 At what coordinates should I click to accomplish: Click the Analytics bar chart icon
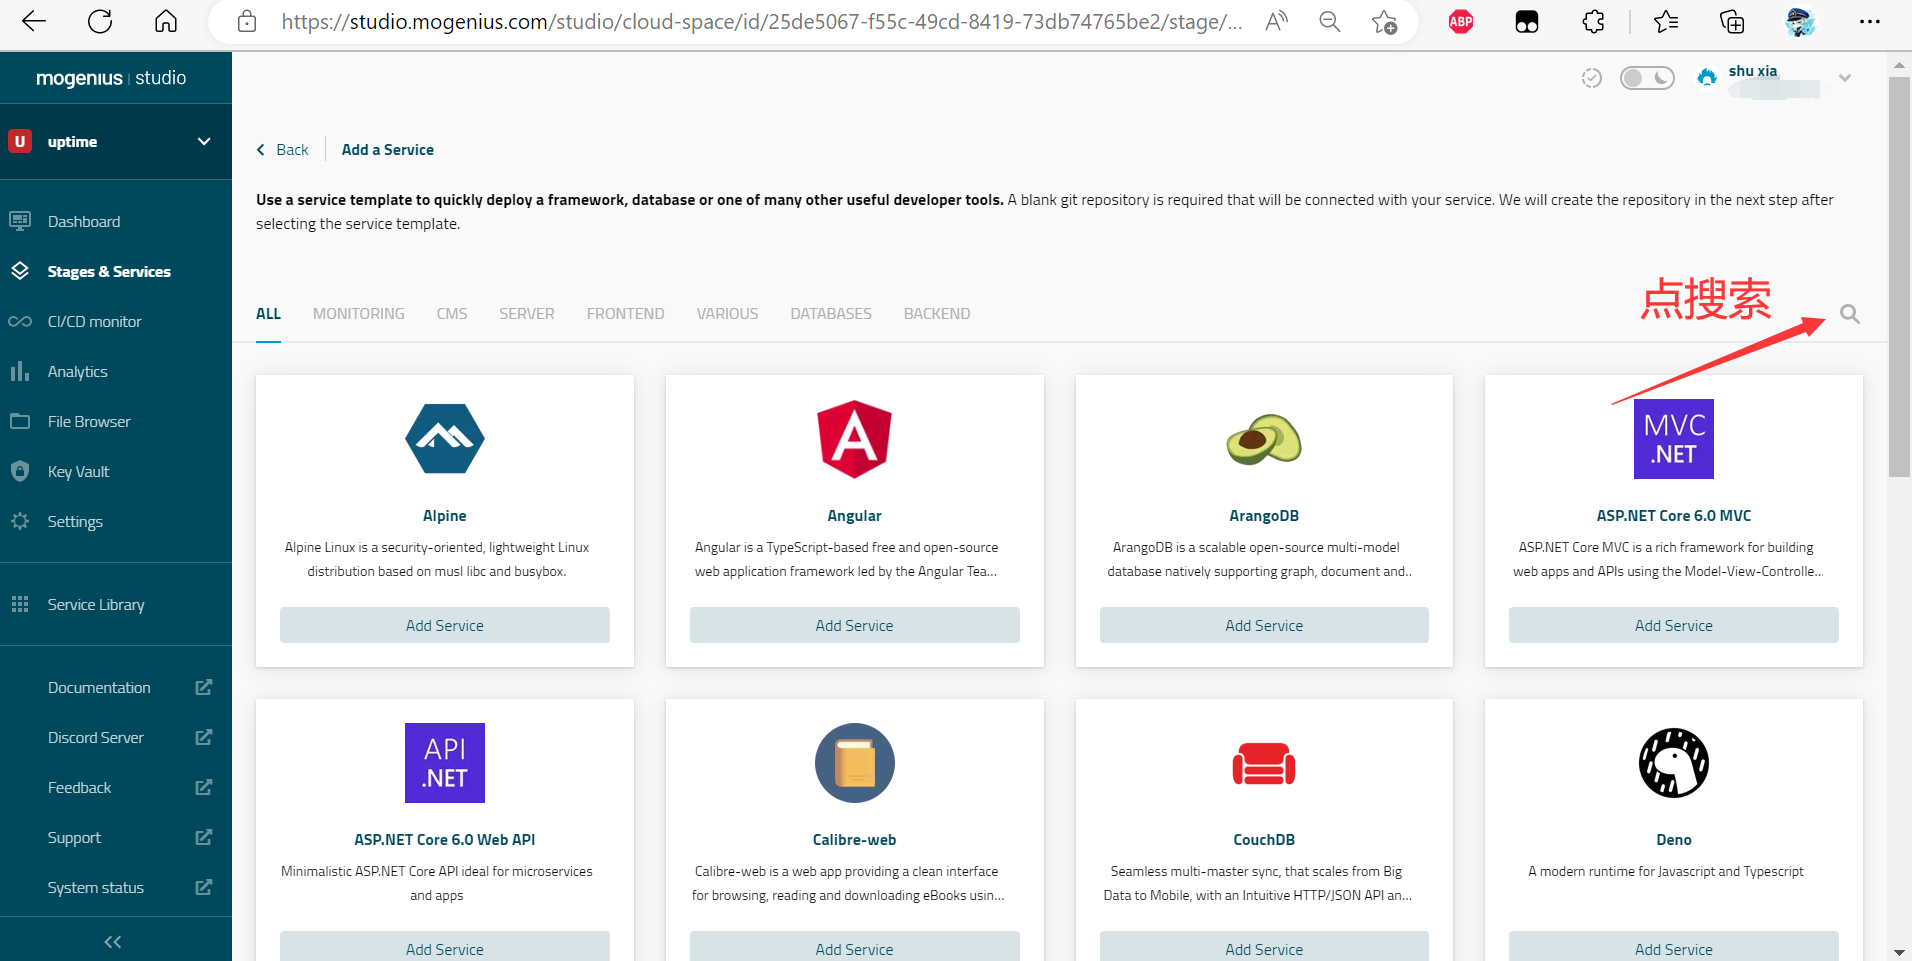coord(20,371)
